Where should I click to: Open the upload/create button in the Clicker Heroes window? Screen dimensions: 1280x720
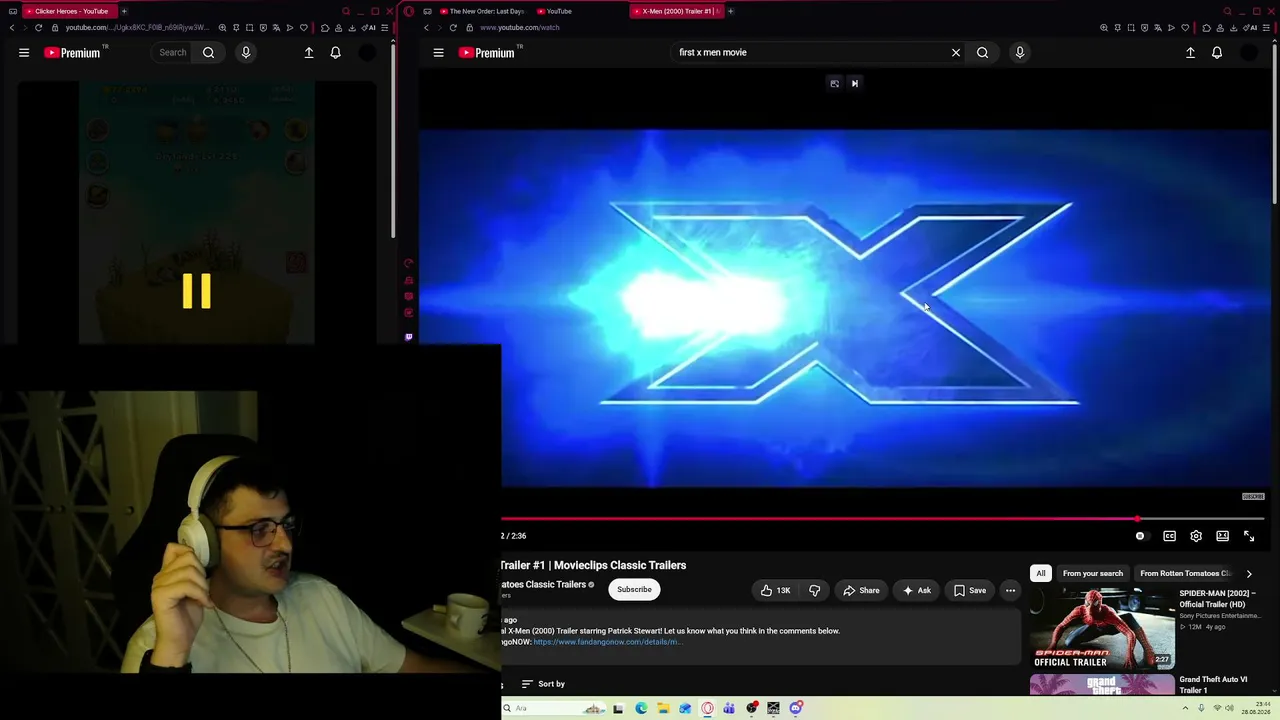pos(309,53)
